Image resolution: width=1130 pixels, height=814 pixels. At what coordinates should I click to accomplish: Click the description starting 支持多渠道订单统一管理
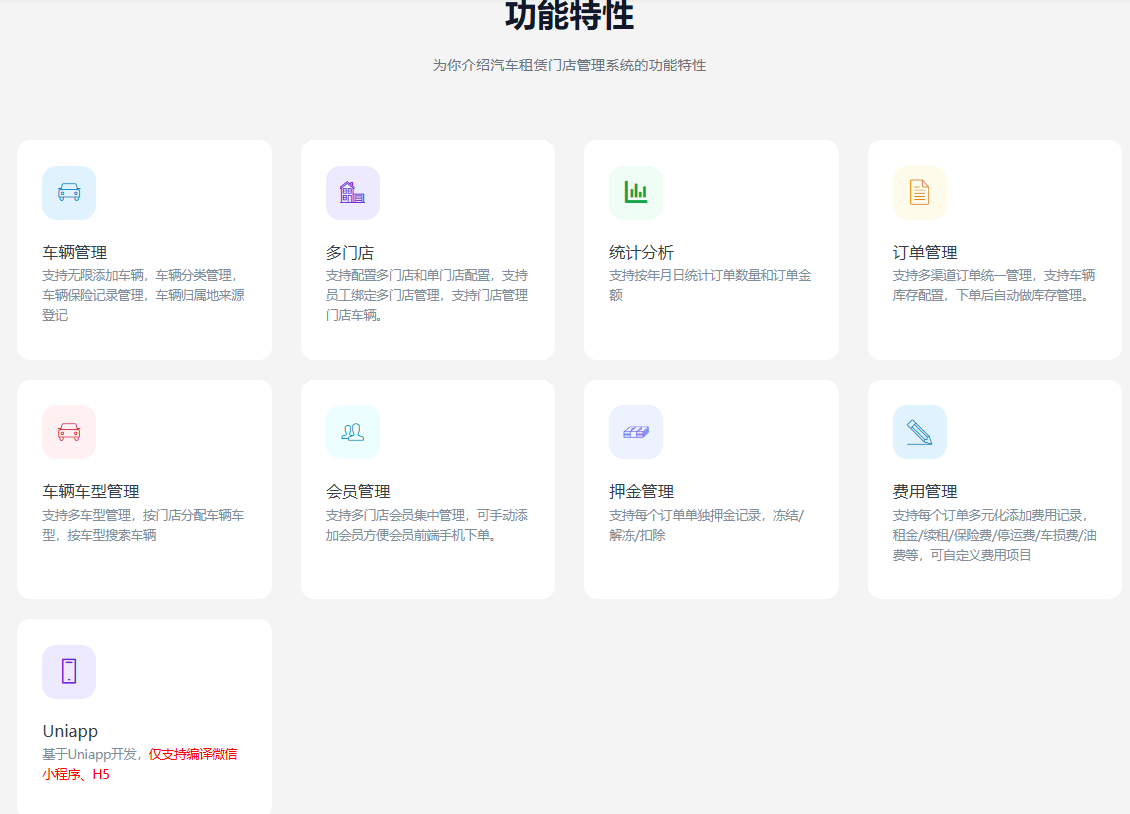click(994, 285)
